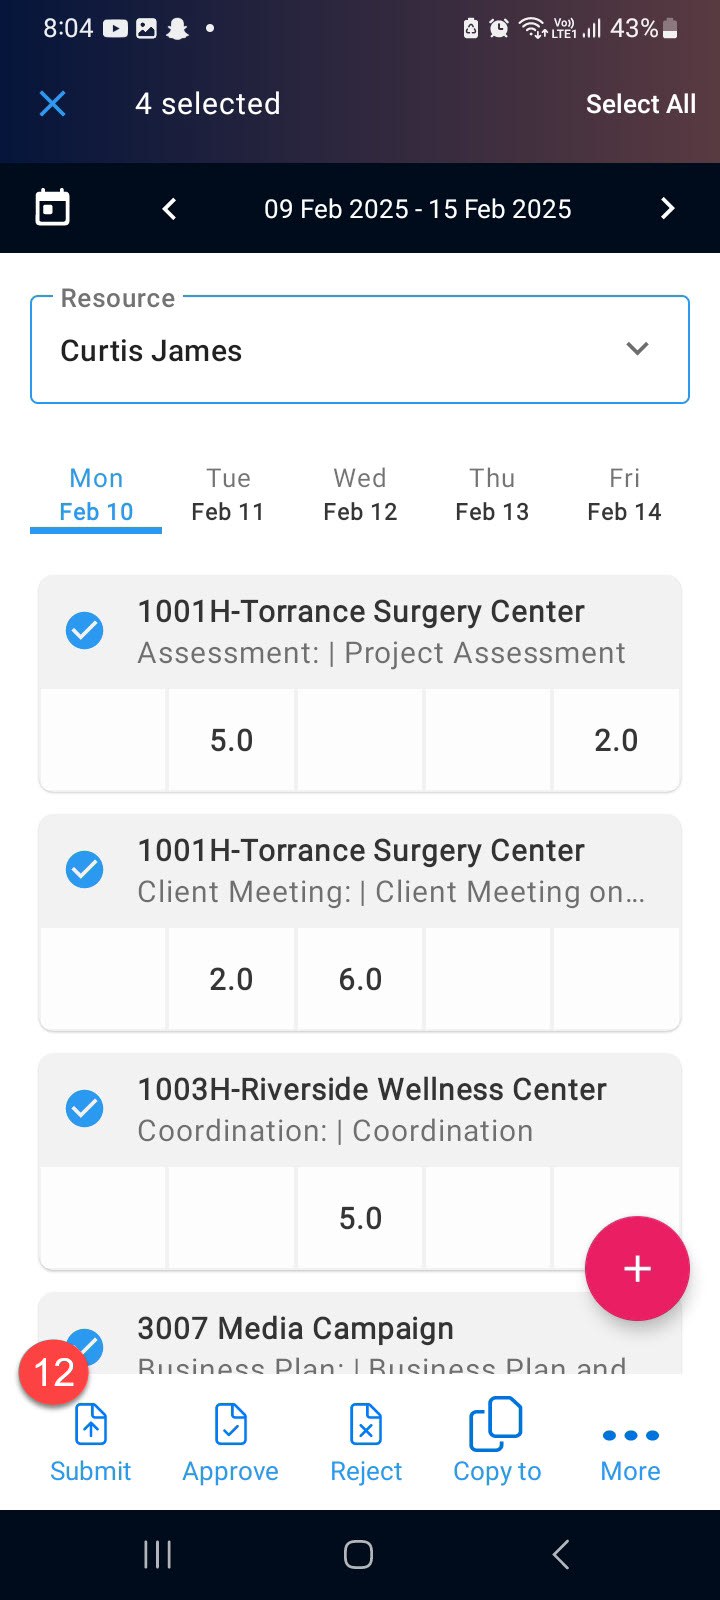Uncheck the Torrance Client Meeting entry
Image resolution: width=720 pixels, height=1600 pixels.
pos(85,870)
